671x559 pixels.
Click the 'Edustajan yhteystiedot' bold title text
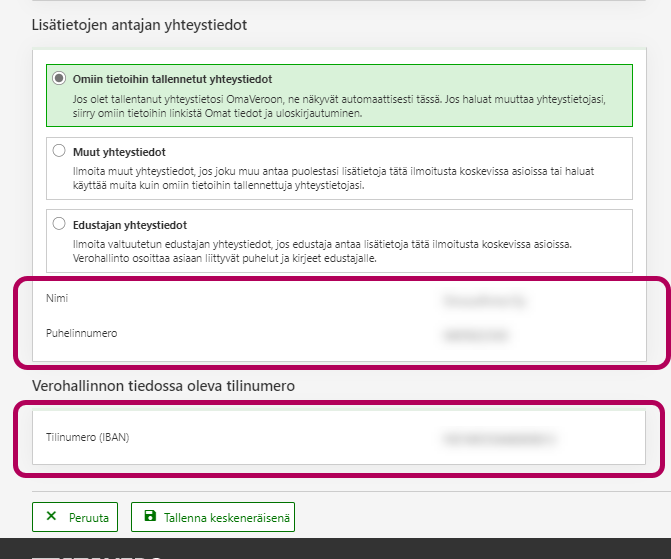point(130,225)
